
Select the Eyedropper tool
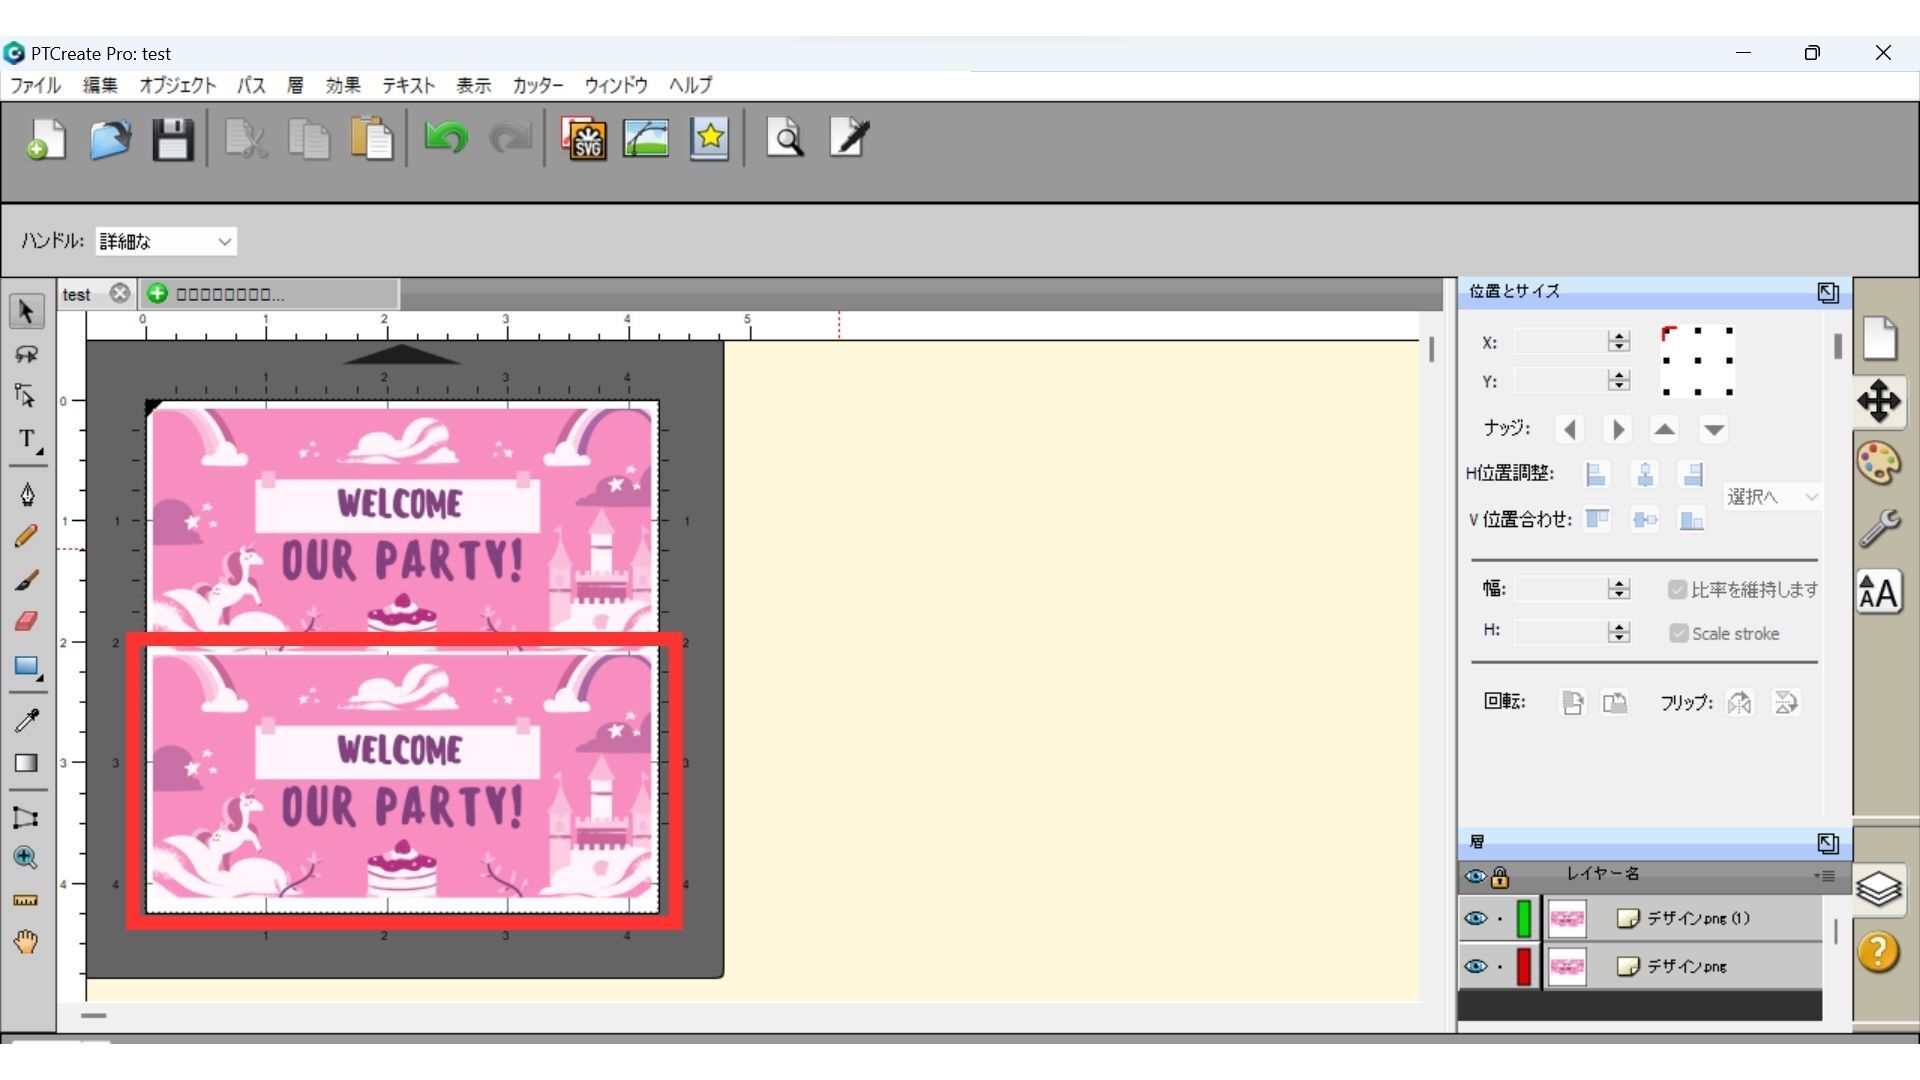[27, 720]
